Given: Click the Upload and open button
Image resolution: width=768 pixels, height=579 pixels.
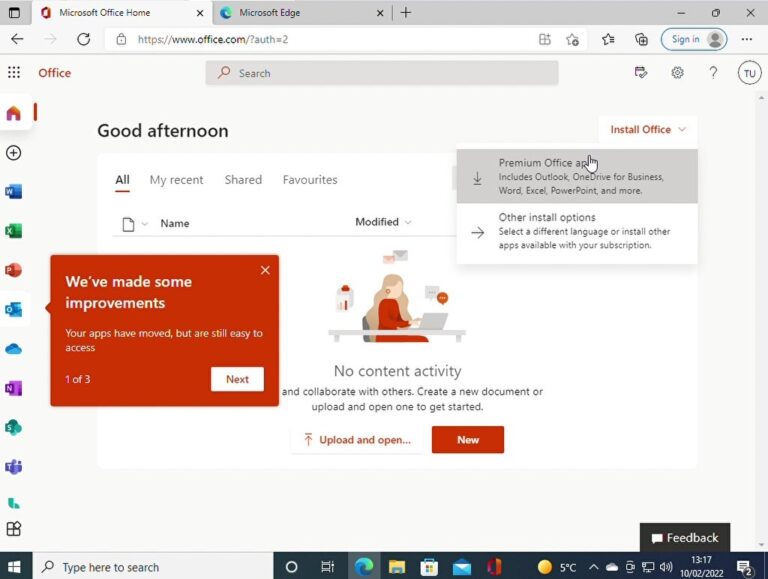Looking at the screenshot, I should 357,440.
